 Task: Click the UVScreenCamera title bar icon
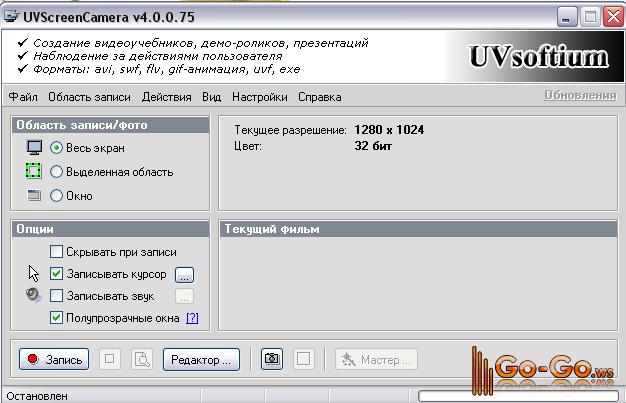coord(11,16)
